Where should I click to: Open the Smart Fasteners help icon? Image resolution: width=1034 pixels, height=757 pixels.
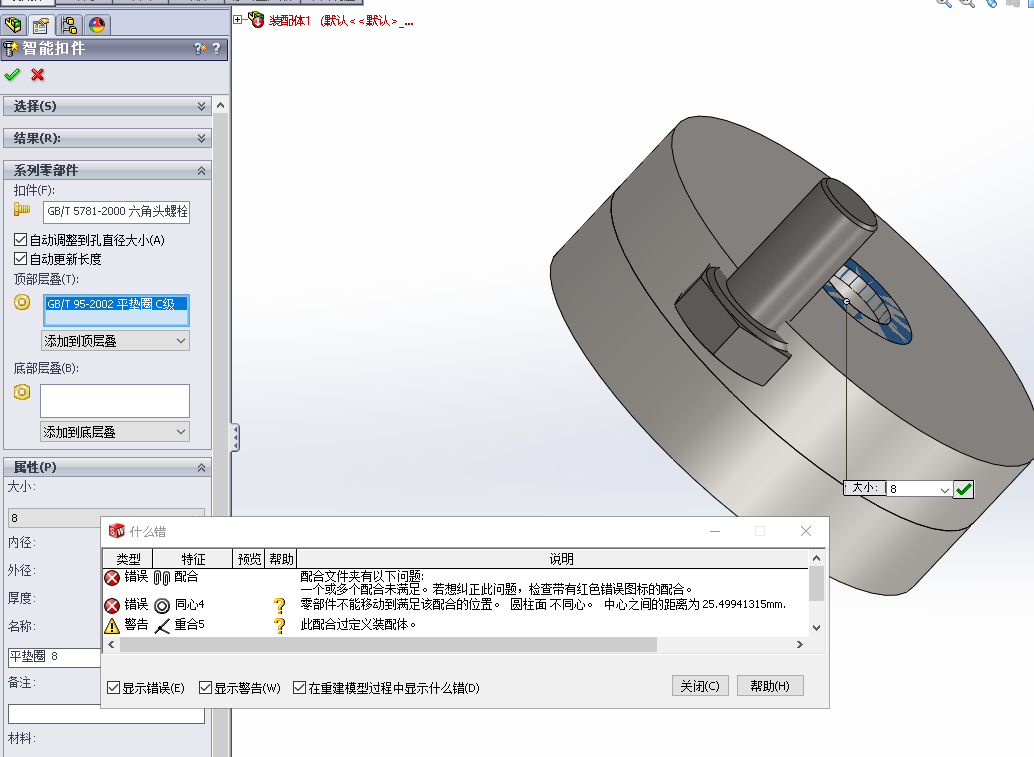tap(218, 48)
